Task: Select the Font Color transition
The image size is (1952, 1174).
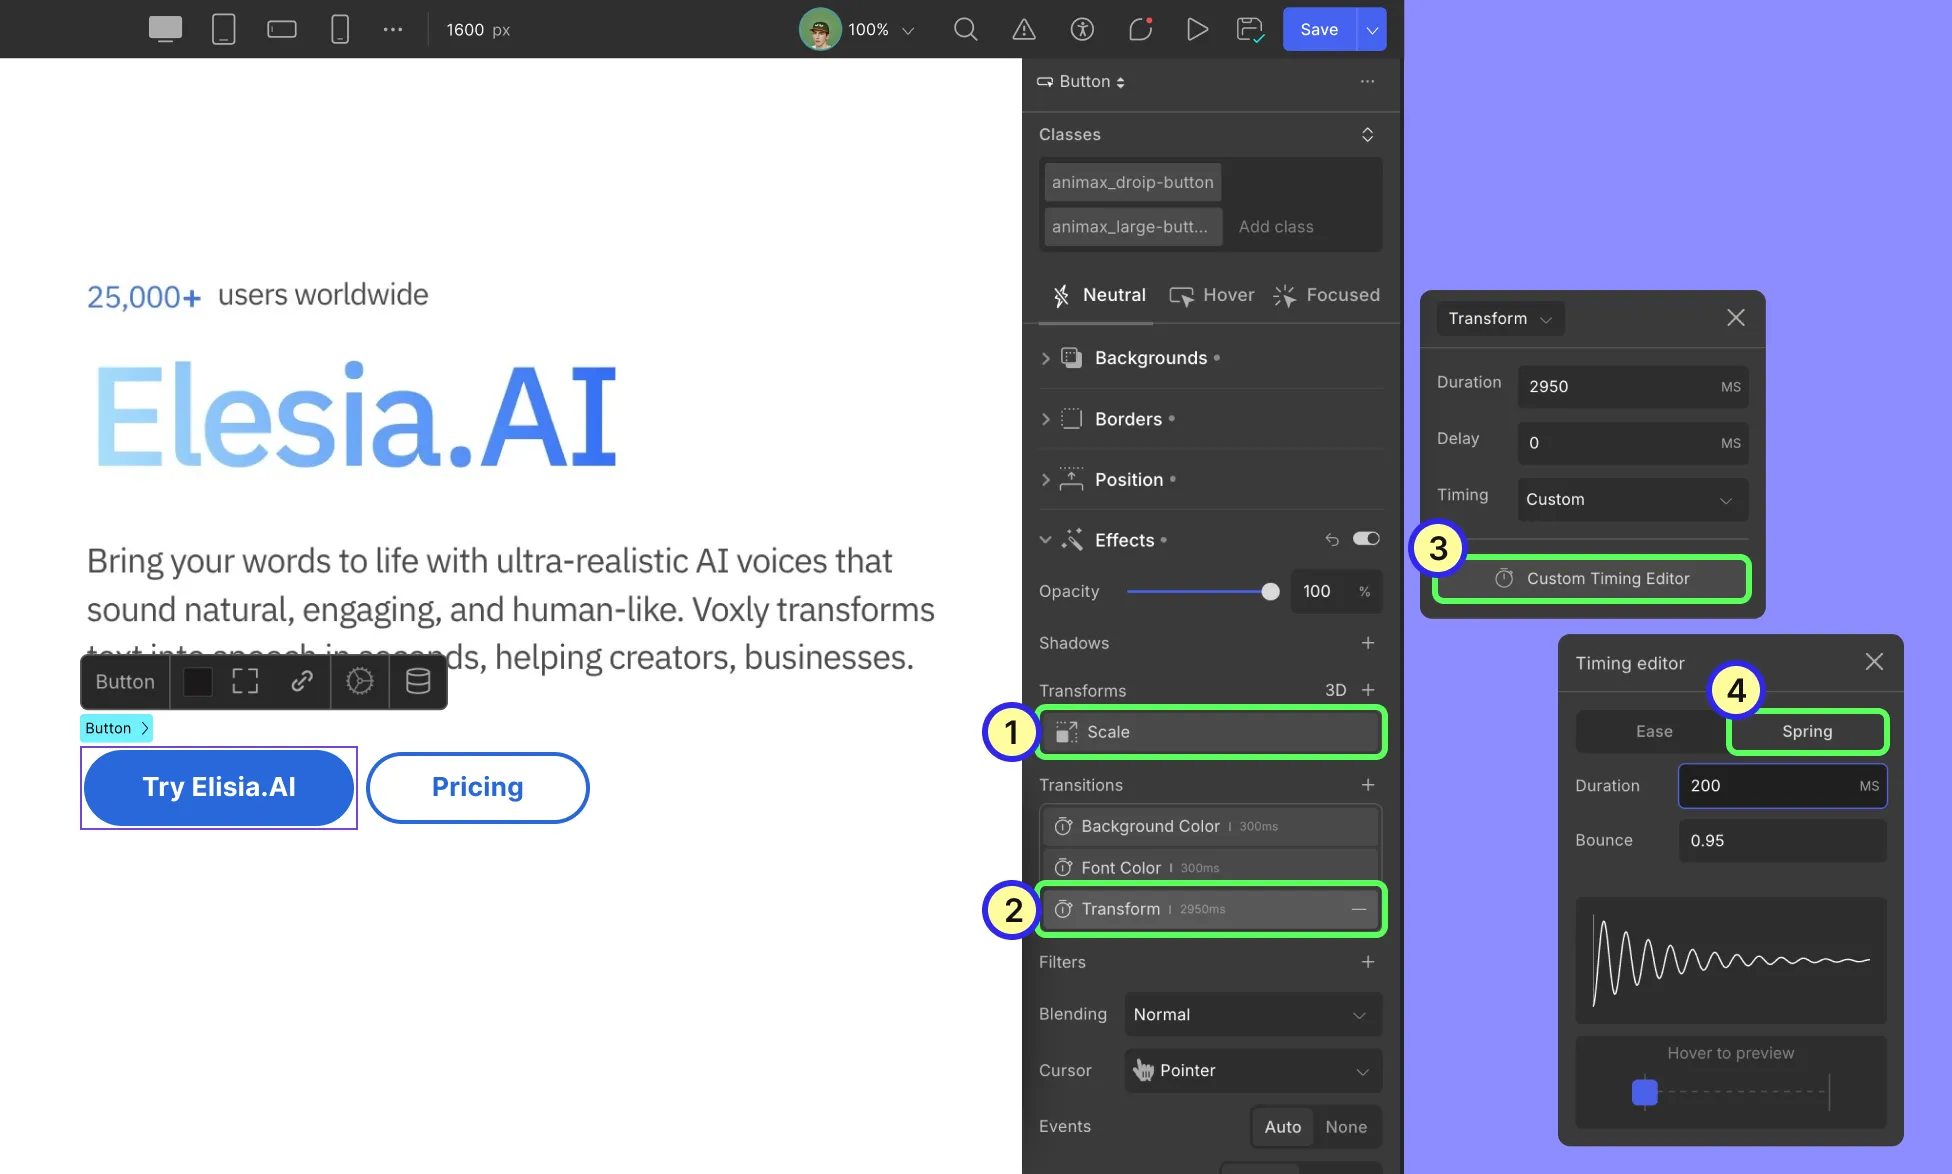Action: coord(1211,867)
